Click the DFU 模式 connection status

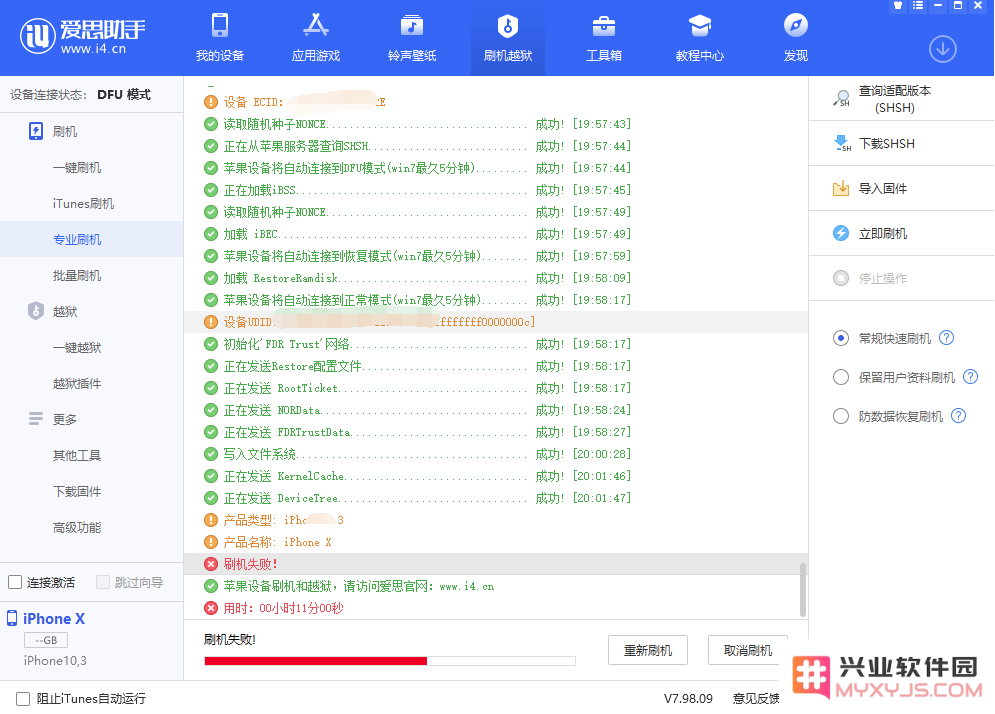pos(124,95)
